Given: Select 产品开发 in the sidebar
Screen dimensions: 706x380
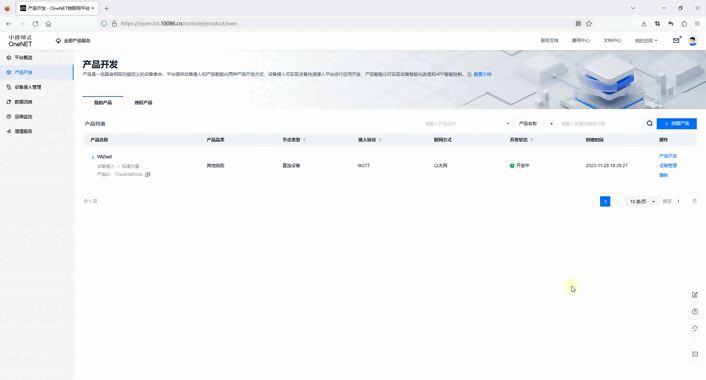Looking at the screenshot, I should (36, 72).
